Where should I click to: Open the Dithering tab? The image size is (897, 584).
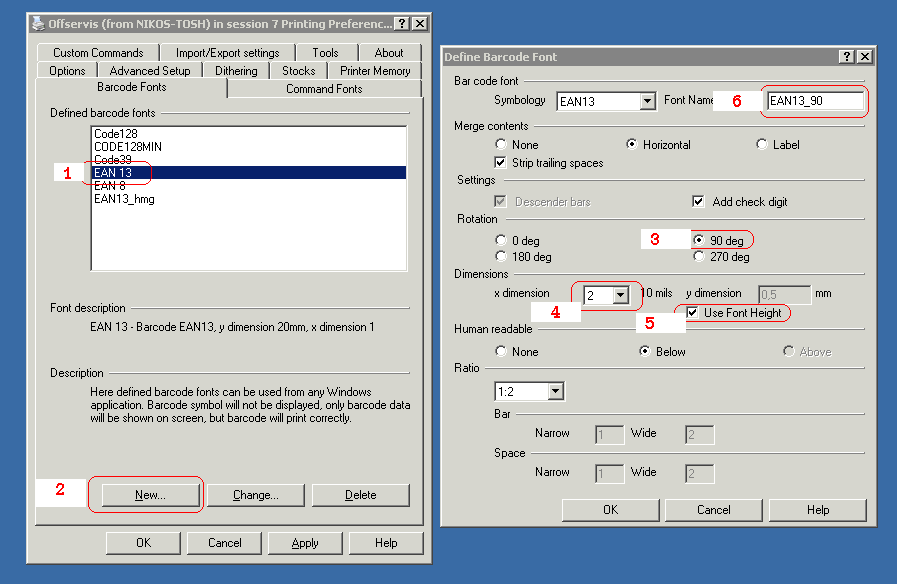(x=236, y=71)
